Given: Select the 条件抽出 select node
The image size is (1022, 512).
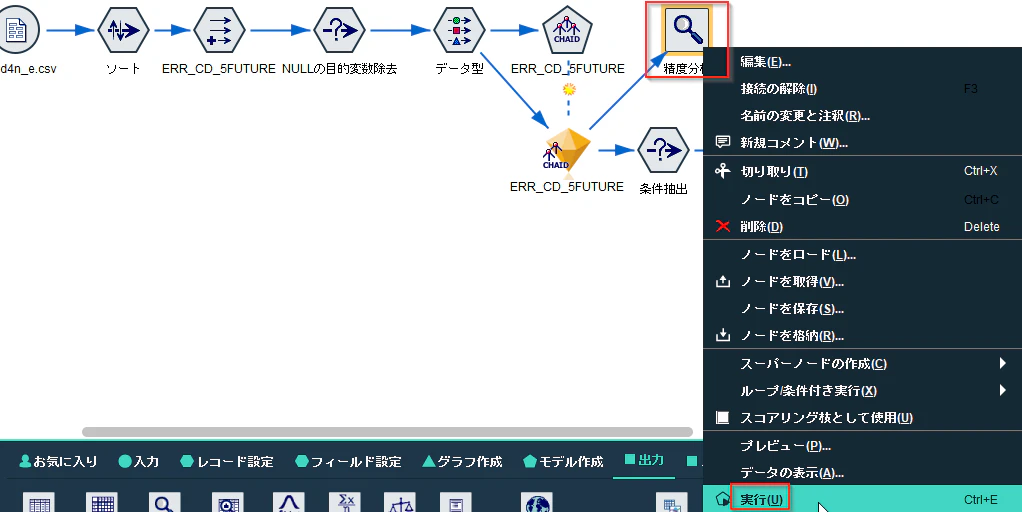Looking at the screenshot, I should pyautogui.click(x=663, y=150).
